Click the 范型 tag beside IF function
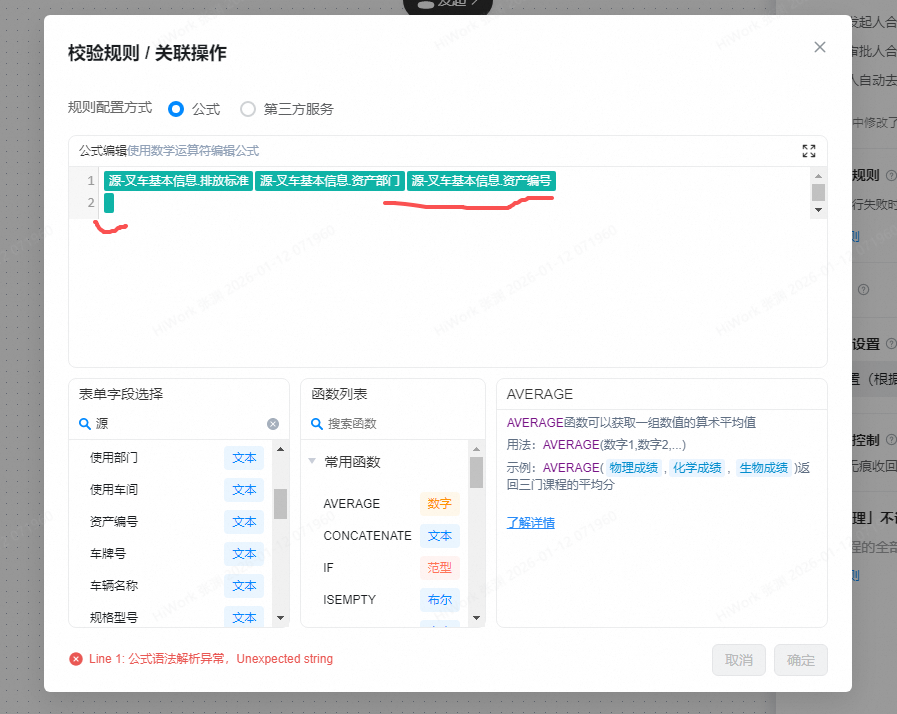897x714 pixels. 440,568
